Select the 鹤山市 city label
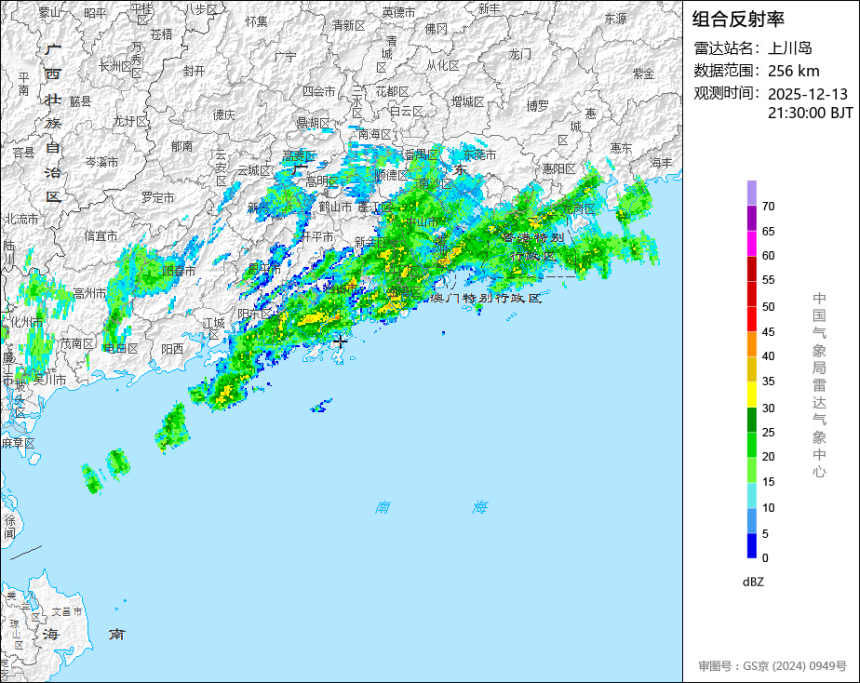 (335, 207)
